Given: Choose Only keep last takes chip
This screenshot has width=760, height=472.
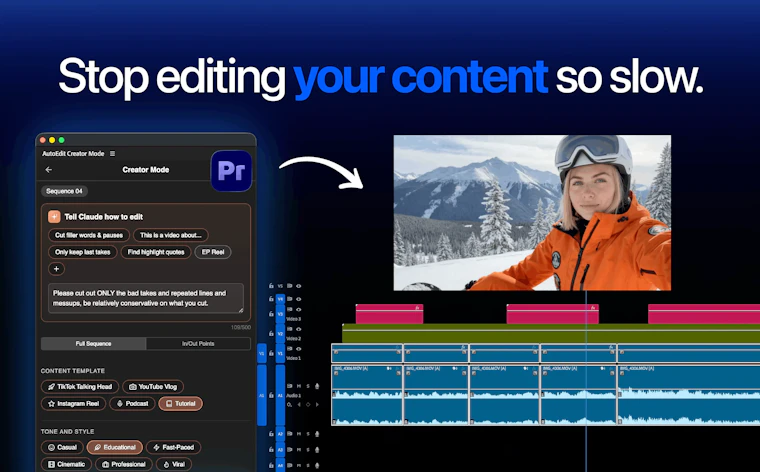Looking at the screenshot, I should 82,252.
